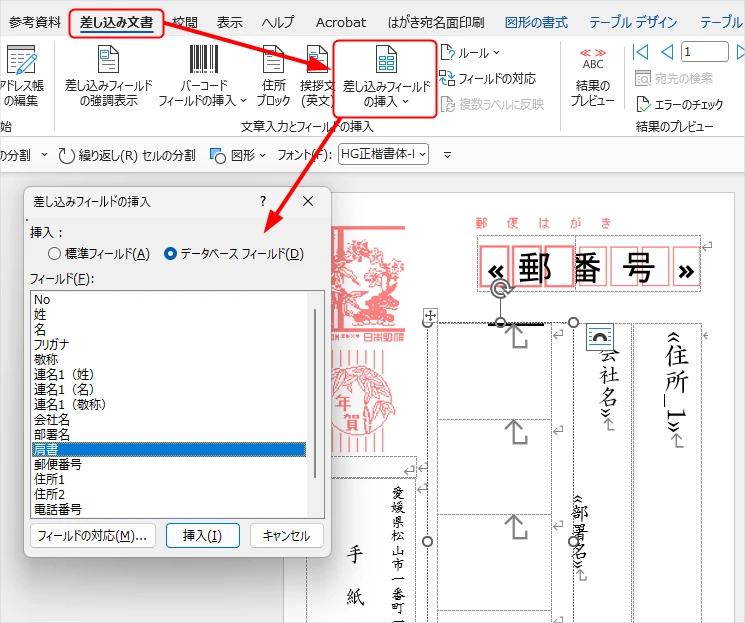The height and width of the screenshot is (623, 745).
Task: Select field No in list
Action: 169,299
